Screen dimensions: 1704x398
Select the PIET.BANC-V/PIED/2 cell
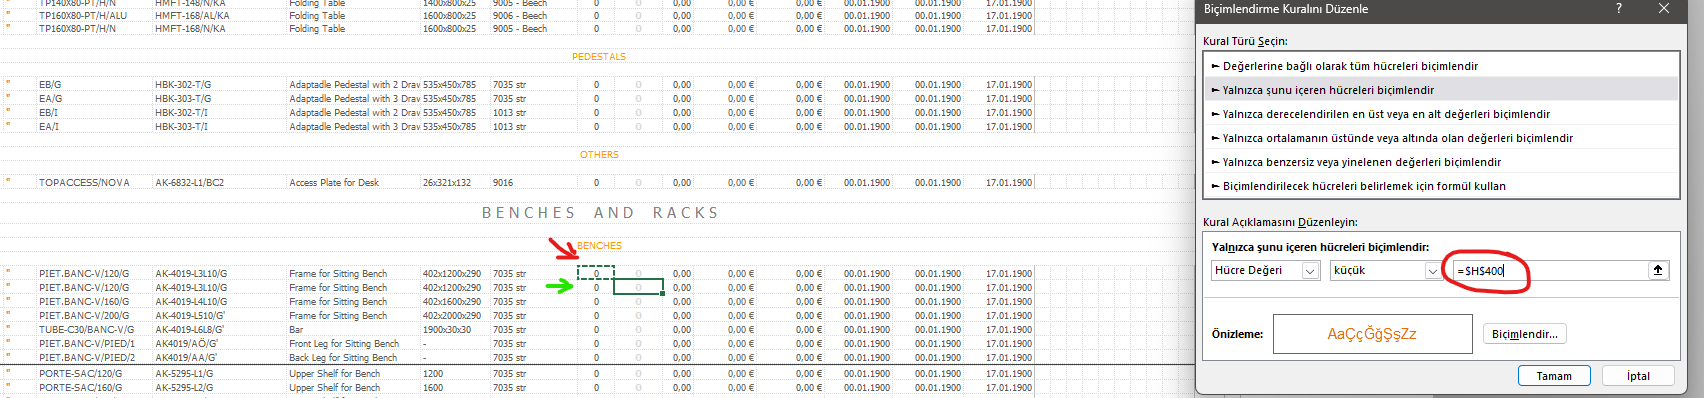pyautogui.click(x=86, y=358)
